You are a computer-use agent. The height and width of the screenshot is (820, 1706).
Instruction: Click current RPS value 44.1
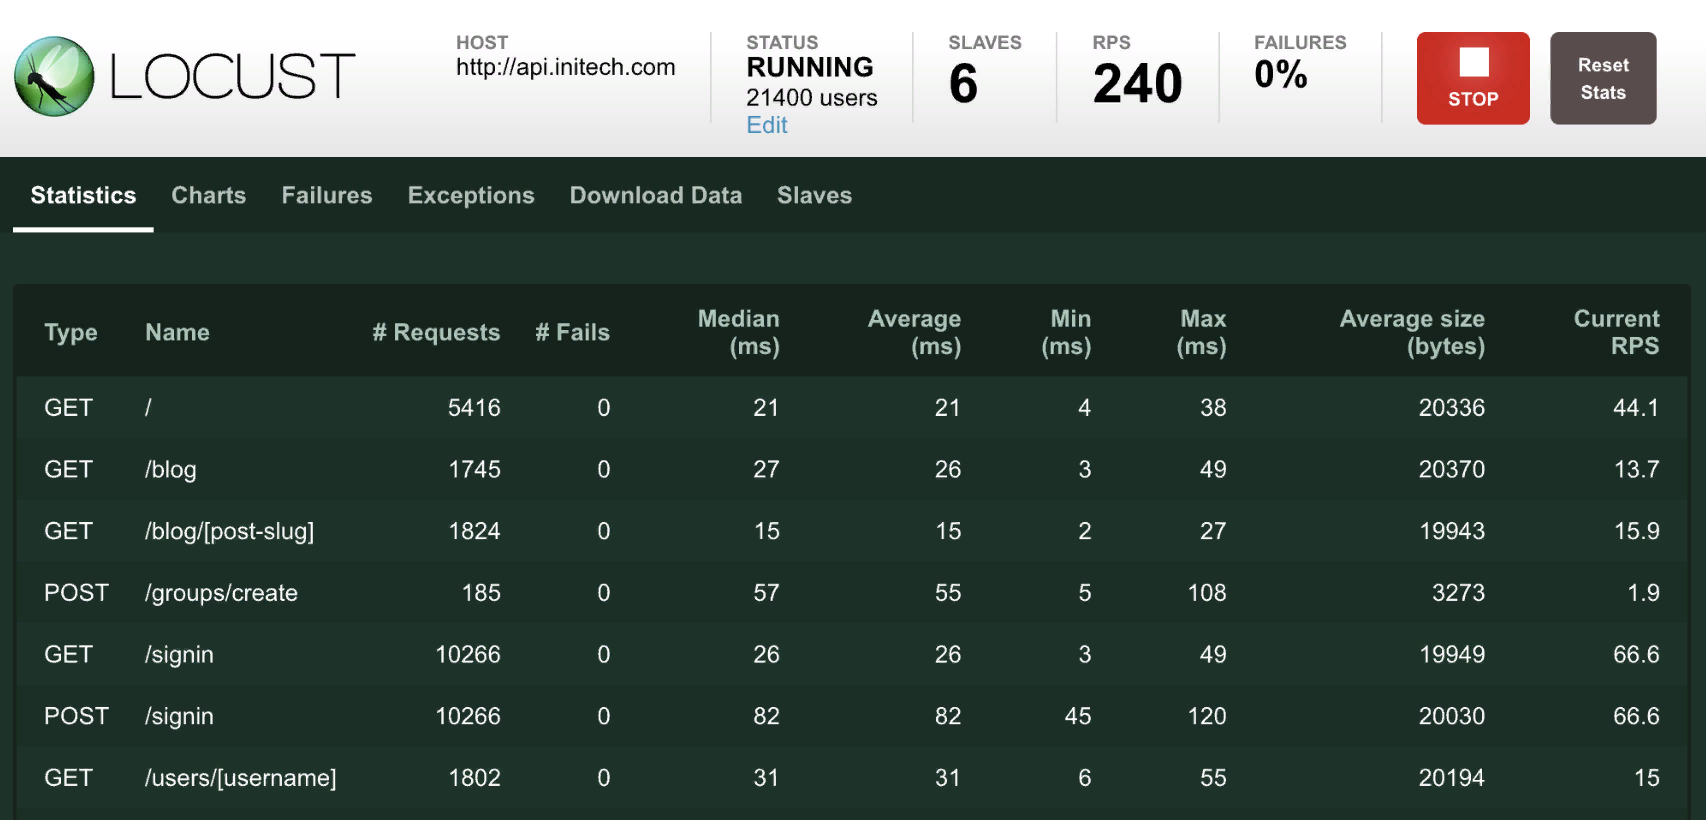[x=1636, y=408]
